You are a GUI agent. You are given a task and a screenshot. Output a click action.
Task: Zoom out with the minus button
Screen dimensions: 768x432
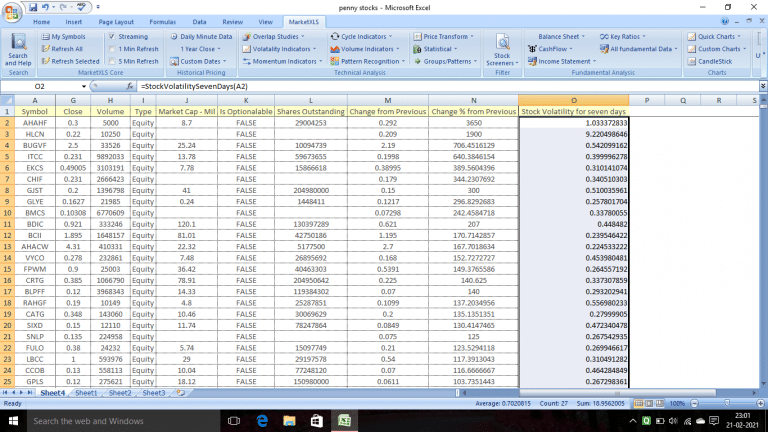[695, 404]
